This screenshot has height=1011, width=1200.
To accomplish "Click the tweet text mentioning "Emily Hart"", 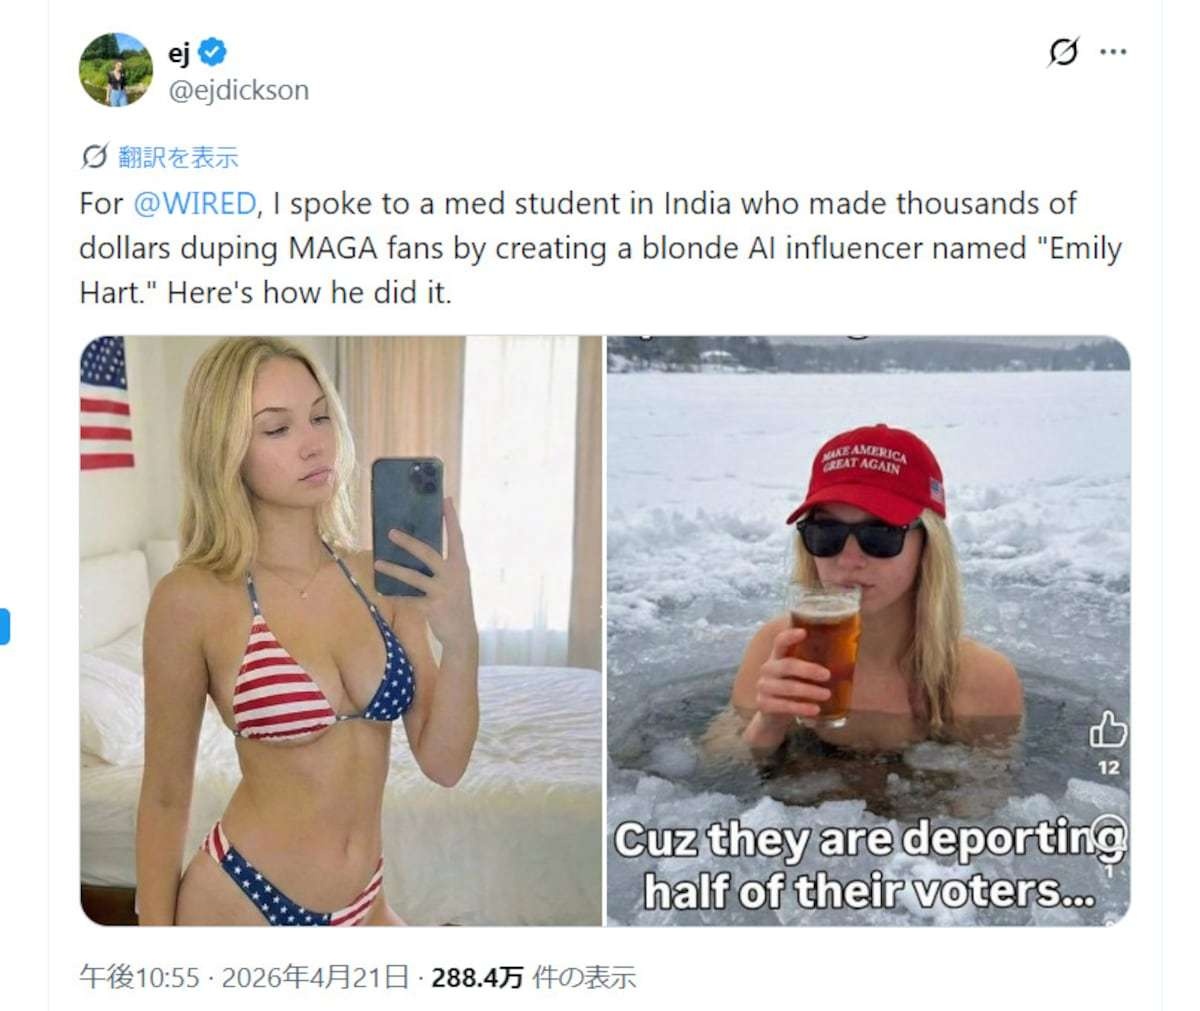I will tap(600, 248).
